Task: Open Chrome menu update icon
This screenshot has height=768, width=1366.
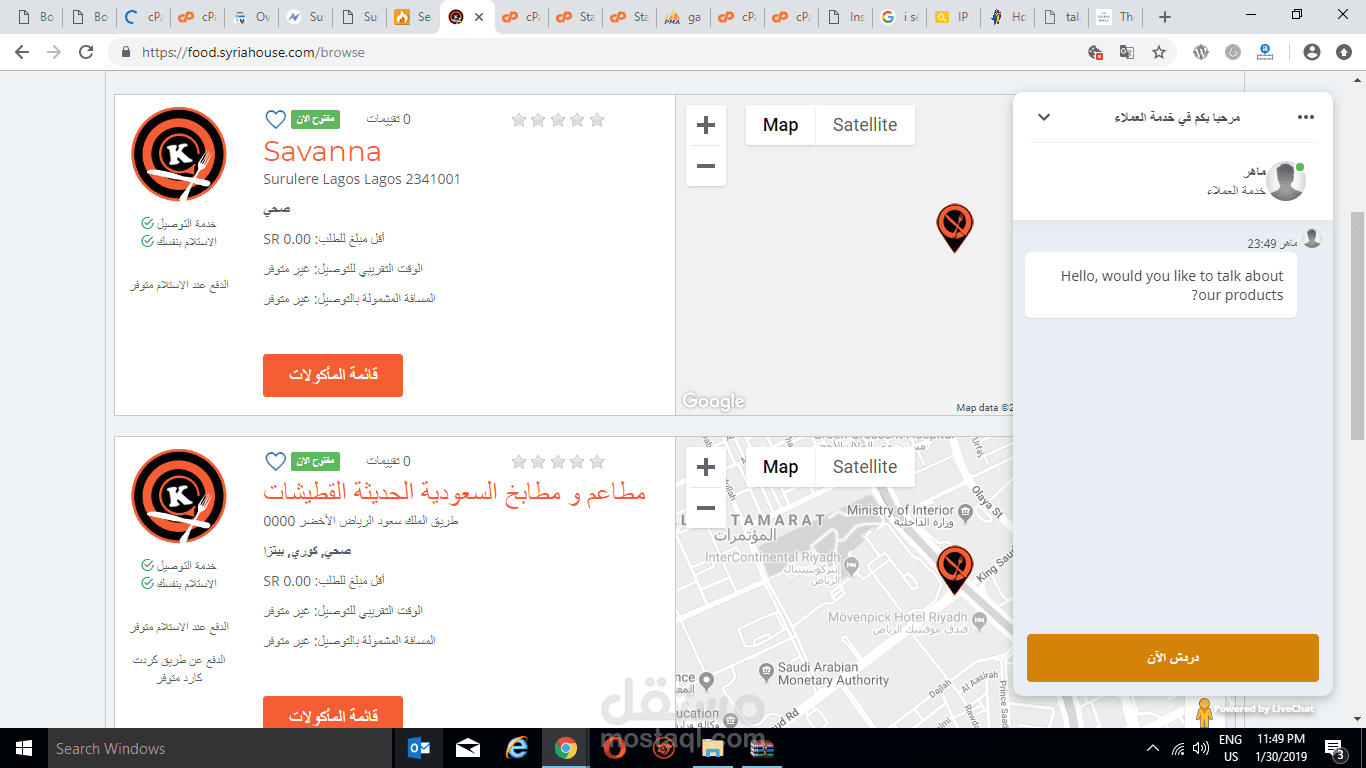Action: coord(1343,52)
